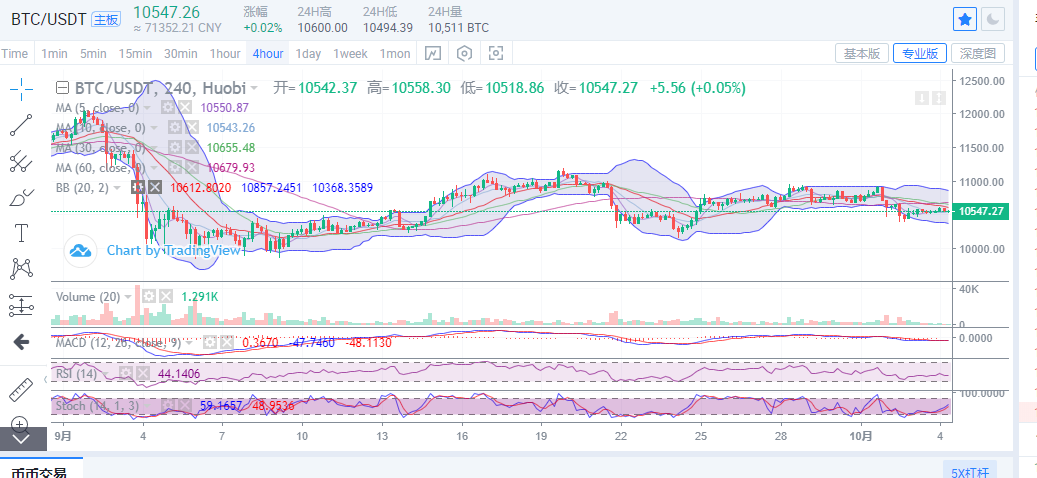Remove the Stoch indicator
Viewport: 1037px width, 478px height.
coord(185,405)
